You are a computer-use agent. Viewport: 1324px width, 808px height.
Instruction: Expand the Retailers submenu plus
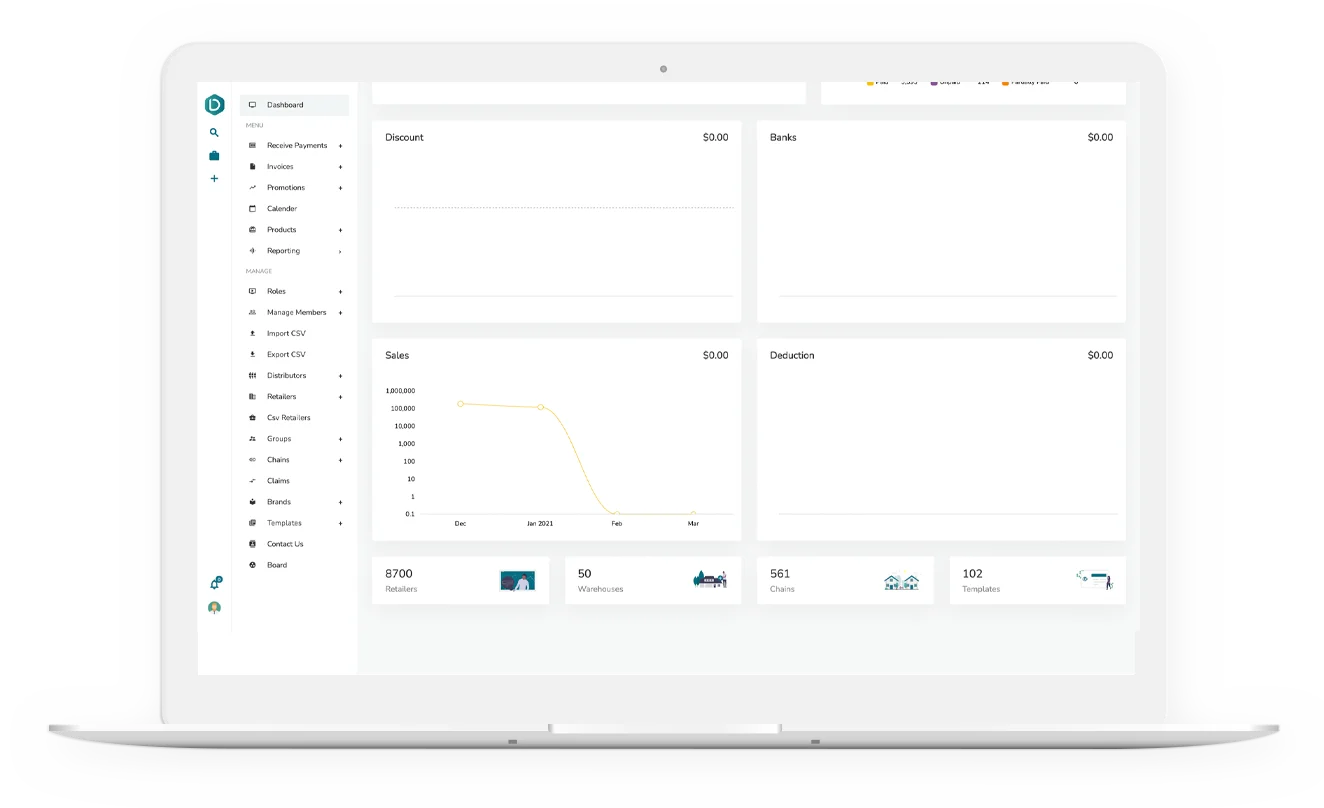coord(340,397)
